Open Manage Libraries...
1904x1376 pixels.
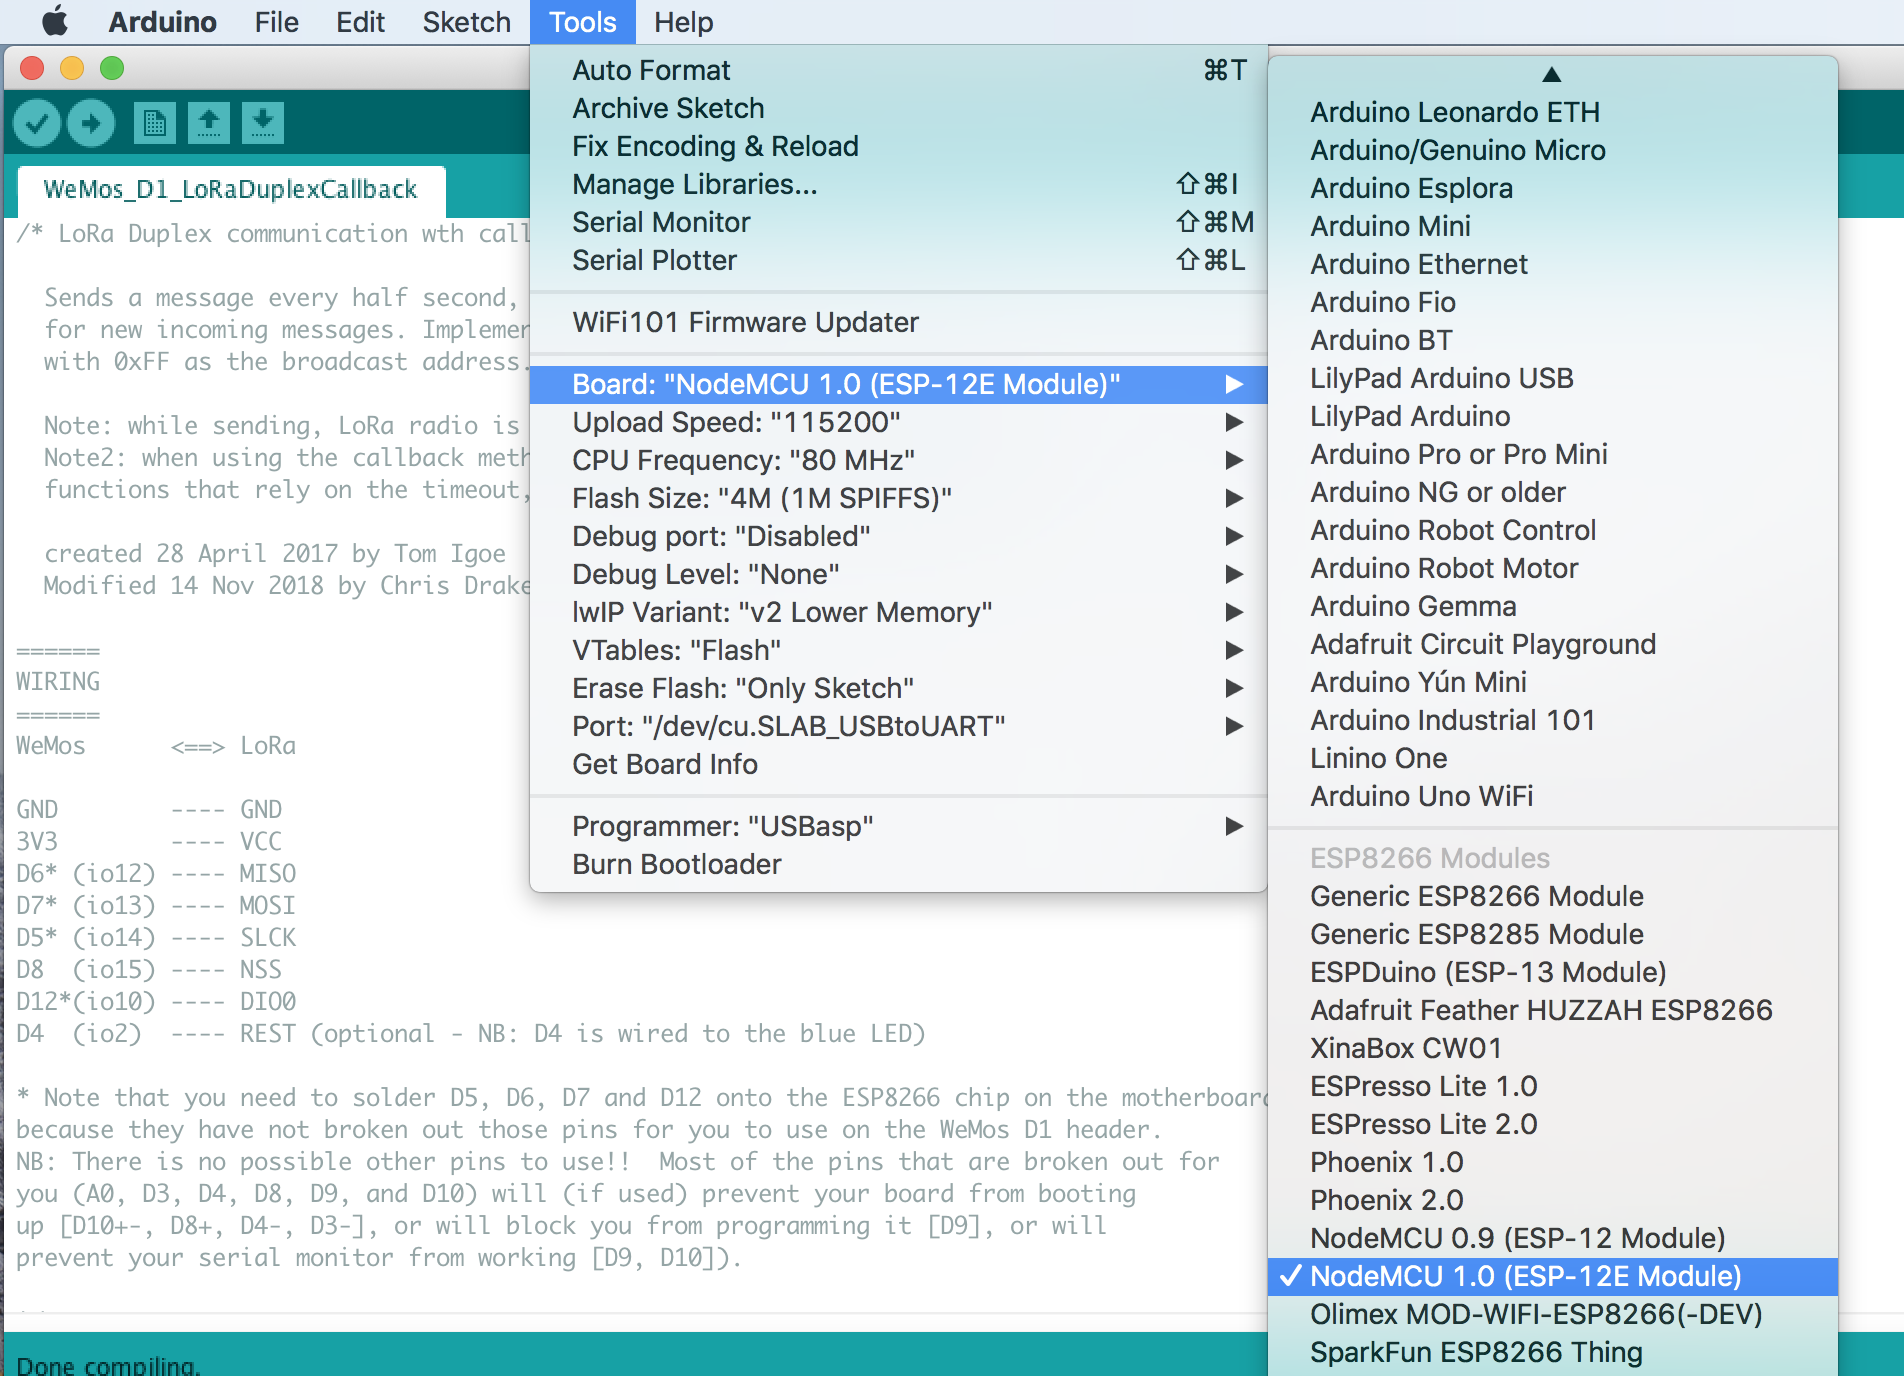tap(898, 184)
